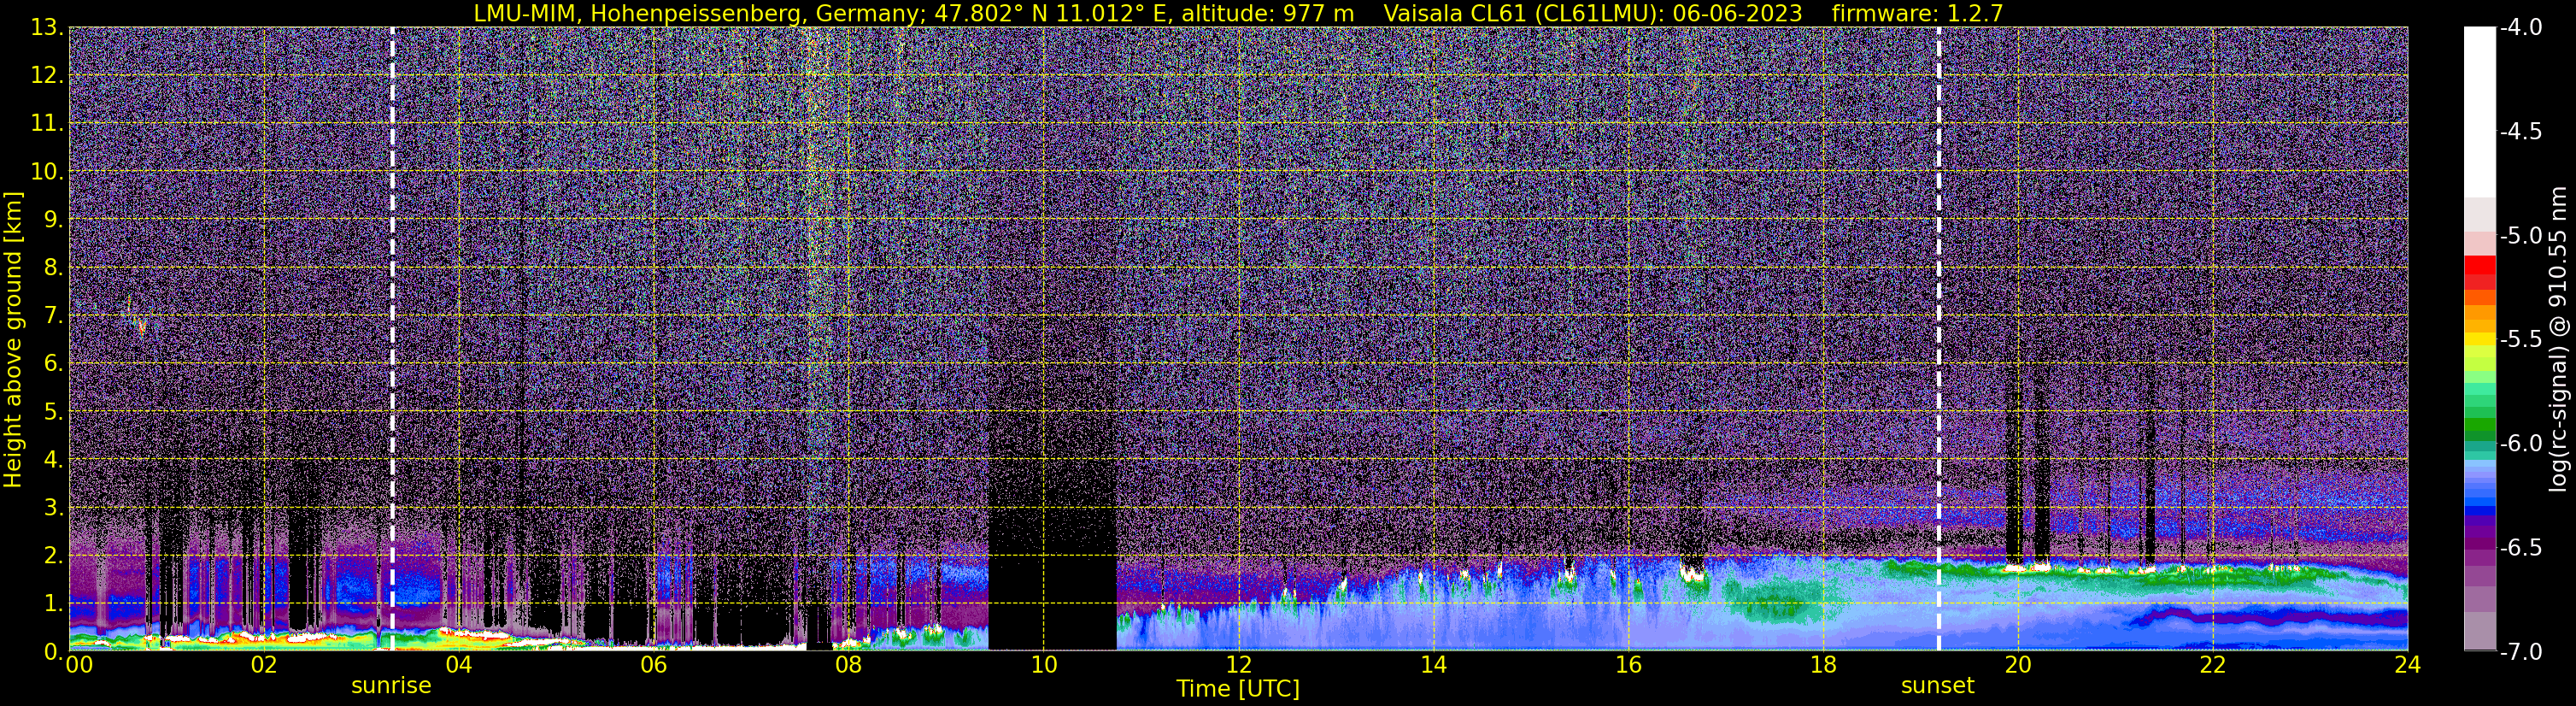Click the height axis tick '6.'
Image resolution: width=2576 pixels, height=706 pixels.
coord(53,363)
